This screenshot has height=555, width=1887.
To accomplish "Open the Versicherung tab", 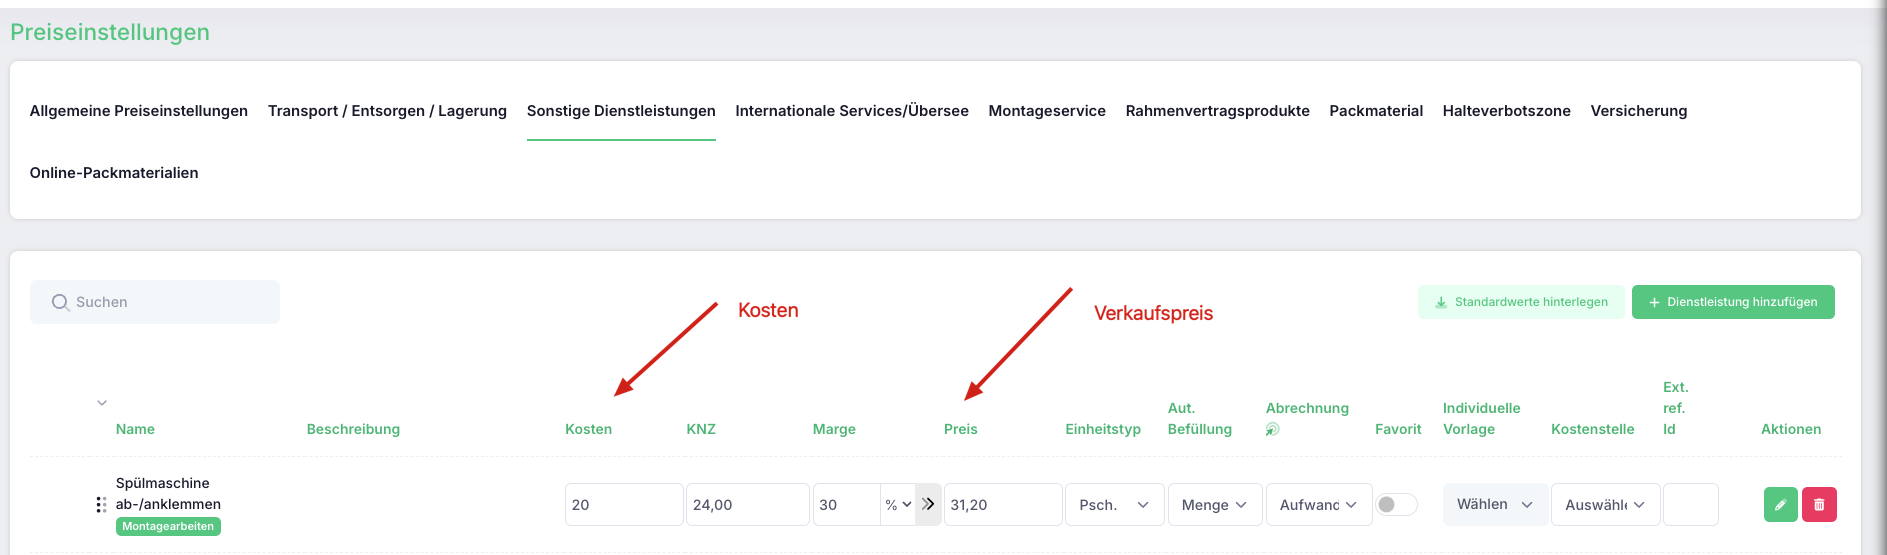I will (x=1638, y=111).
